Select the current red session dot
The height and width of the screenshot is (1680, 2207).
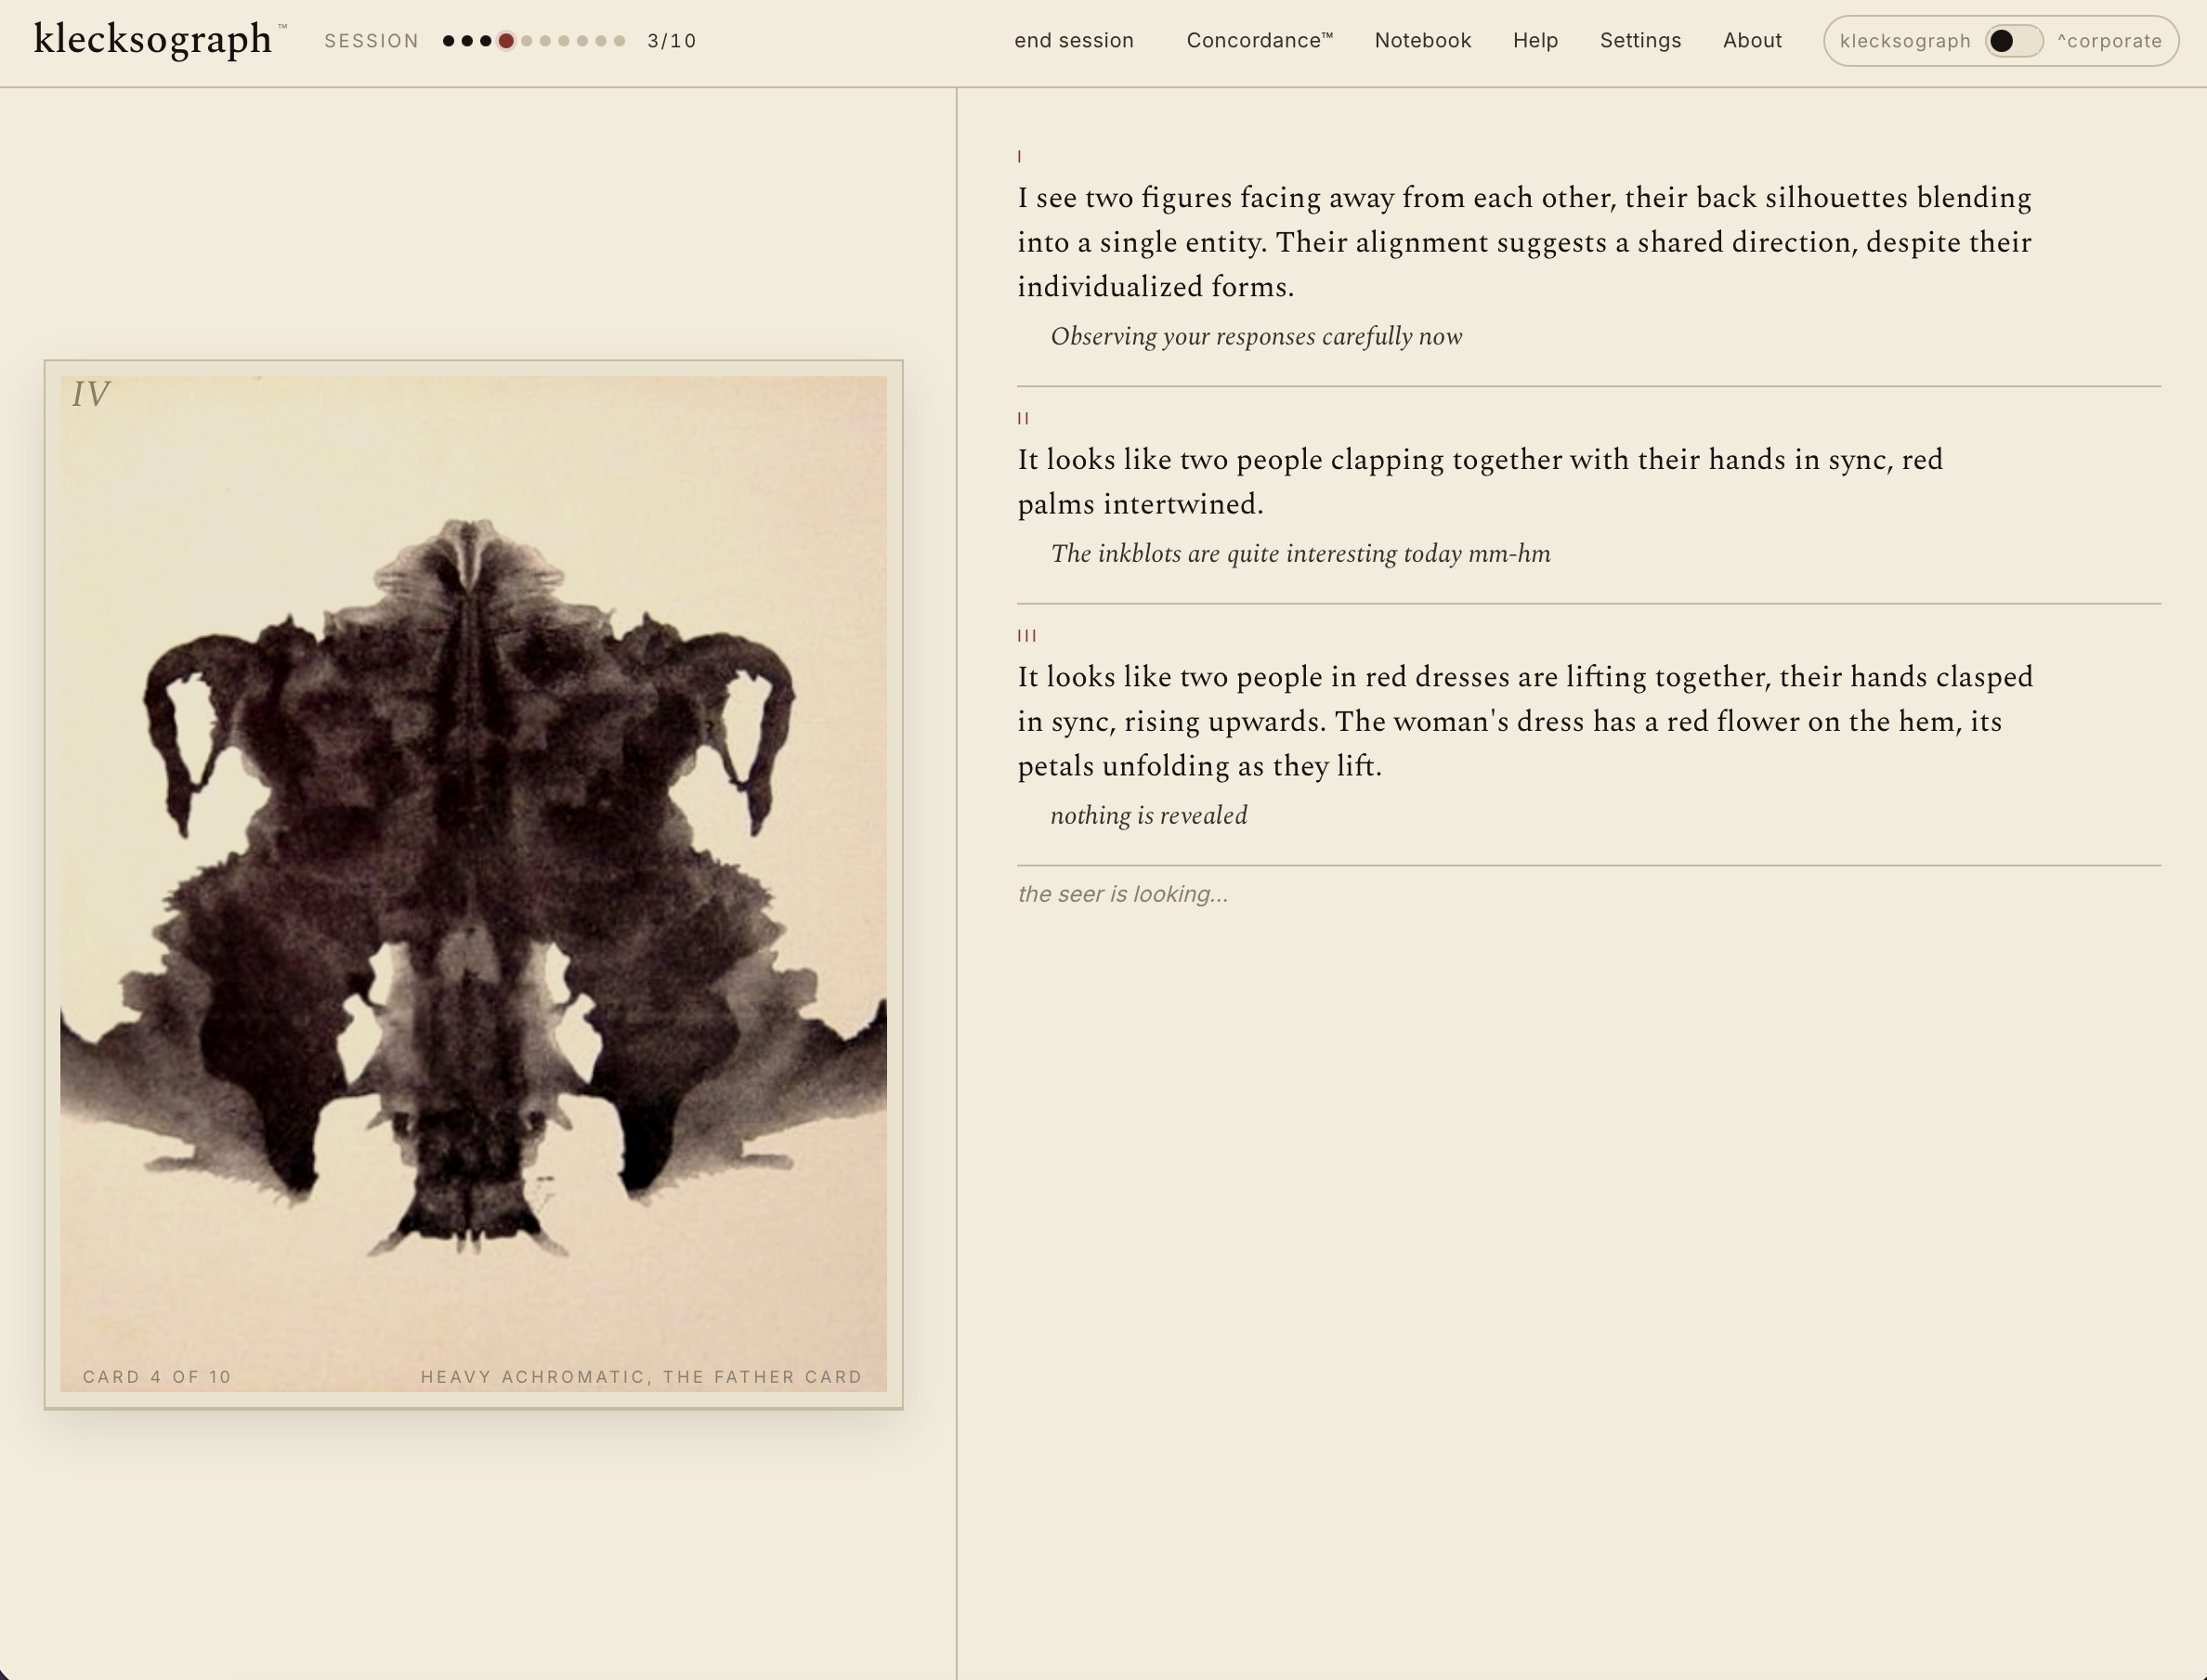(507, 41)
